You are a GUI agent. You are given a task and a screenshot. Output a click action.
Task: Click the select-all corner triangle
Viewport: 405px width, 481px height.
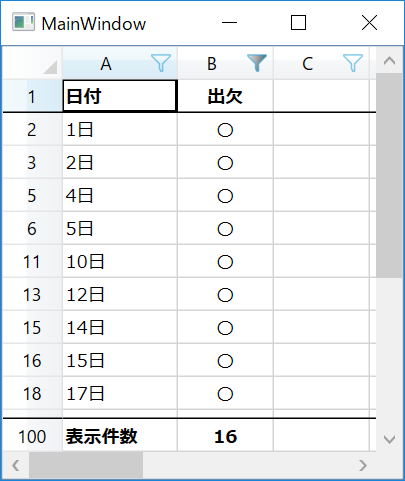coord(50,67)
